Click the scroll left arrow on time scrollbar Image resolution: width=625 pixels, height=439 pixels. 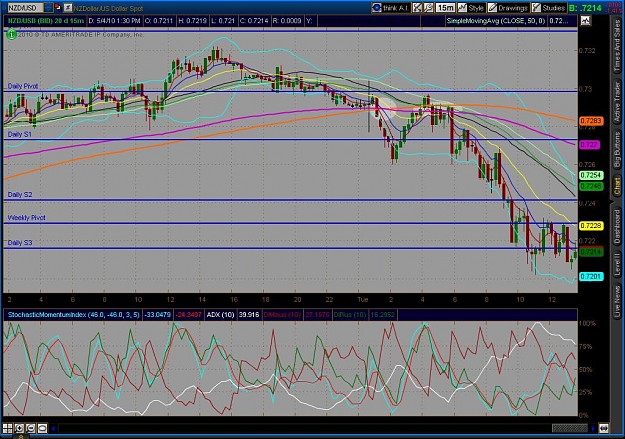coord(53,429)
